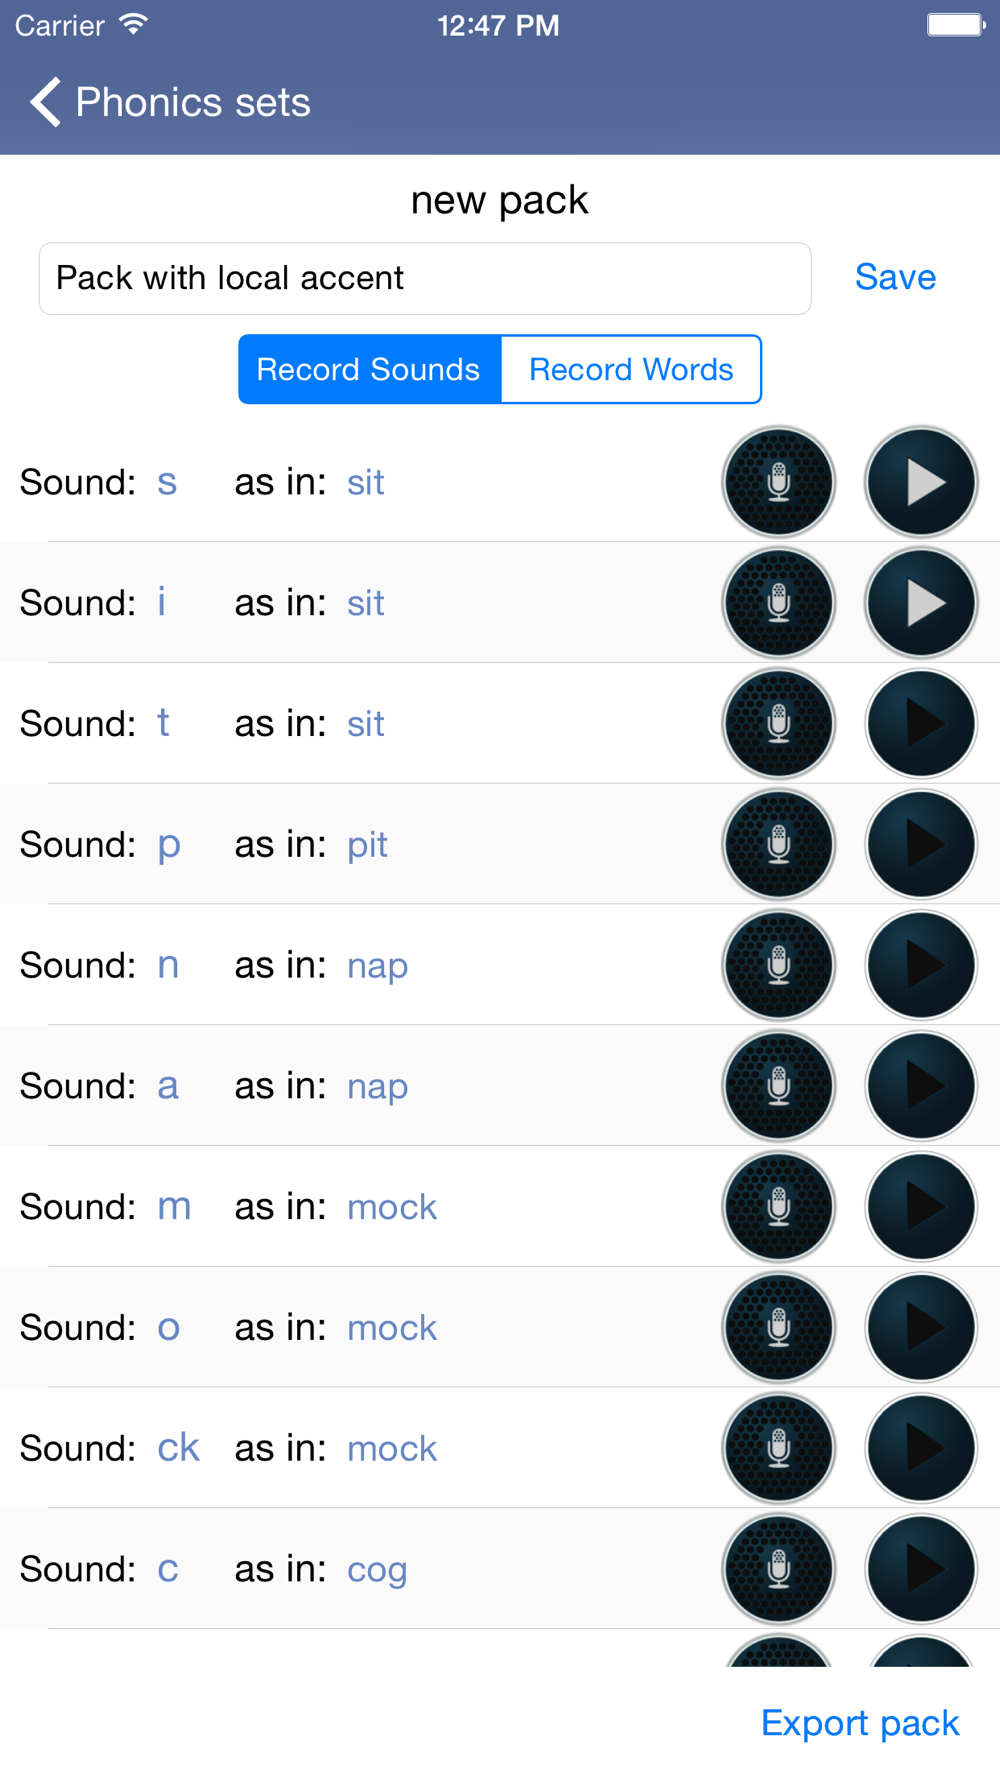Edit the pack name text field
This screenshot has width=1000, height=1778.
pyautogui.click(x=425, y=278)
